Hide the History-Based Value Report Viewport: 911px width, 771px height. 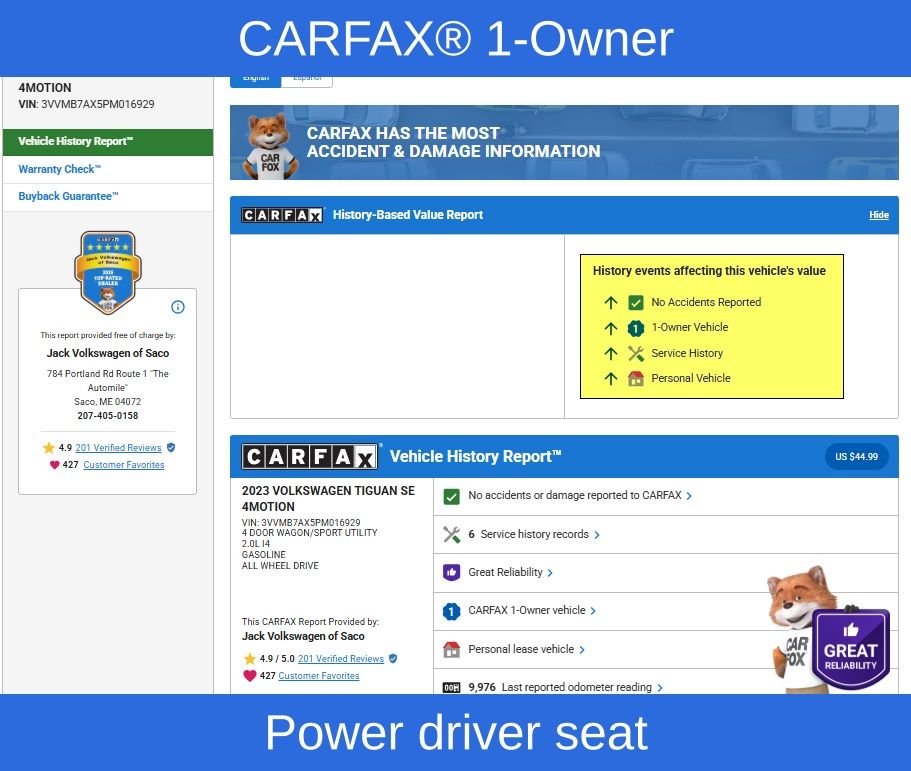click(x=878, y=215)
